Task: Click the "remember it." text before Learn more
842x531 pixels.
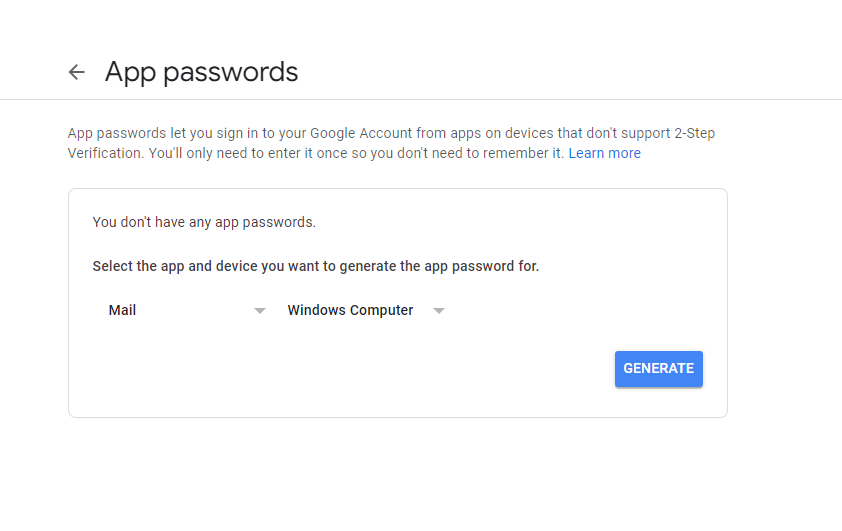Action: [521, 153]
